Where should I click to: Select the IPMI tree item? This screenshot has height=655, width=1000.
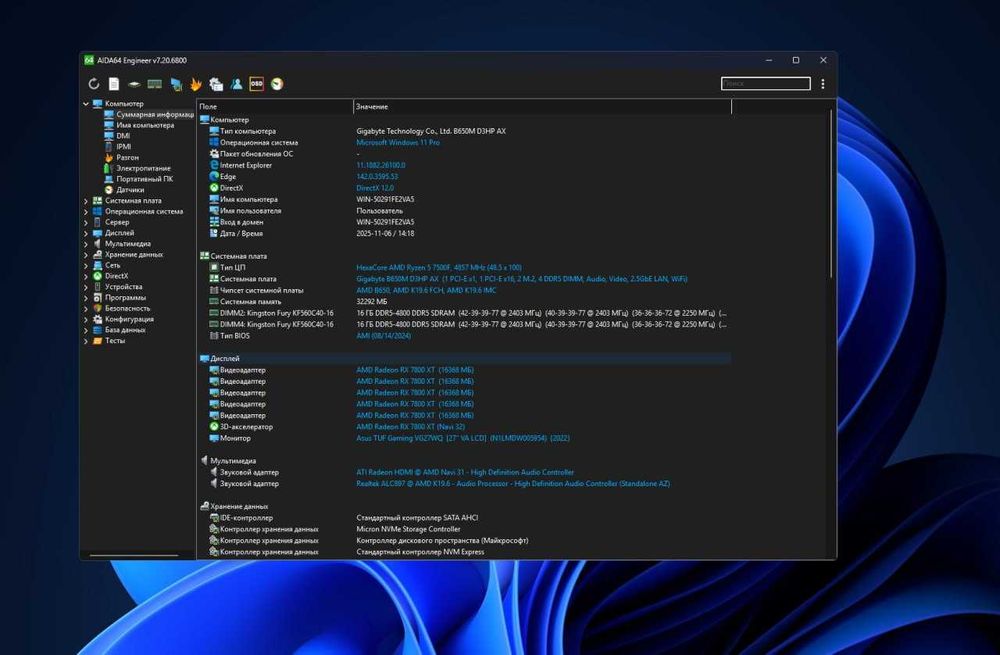tap(124, 146)
